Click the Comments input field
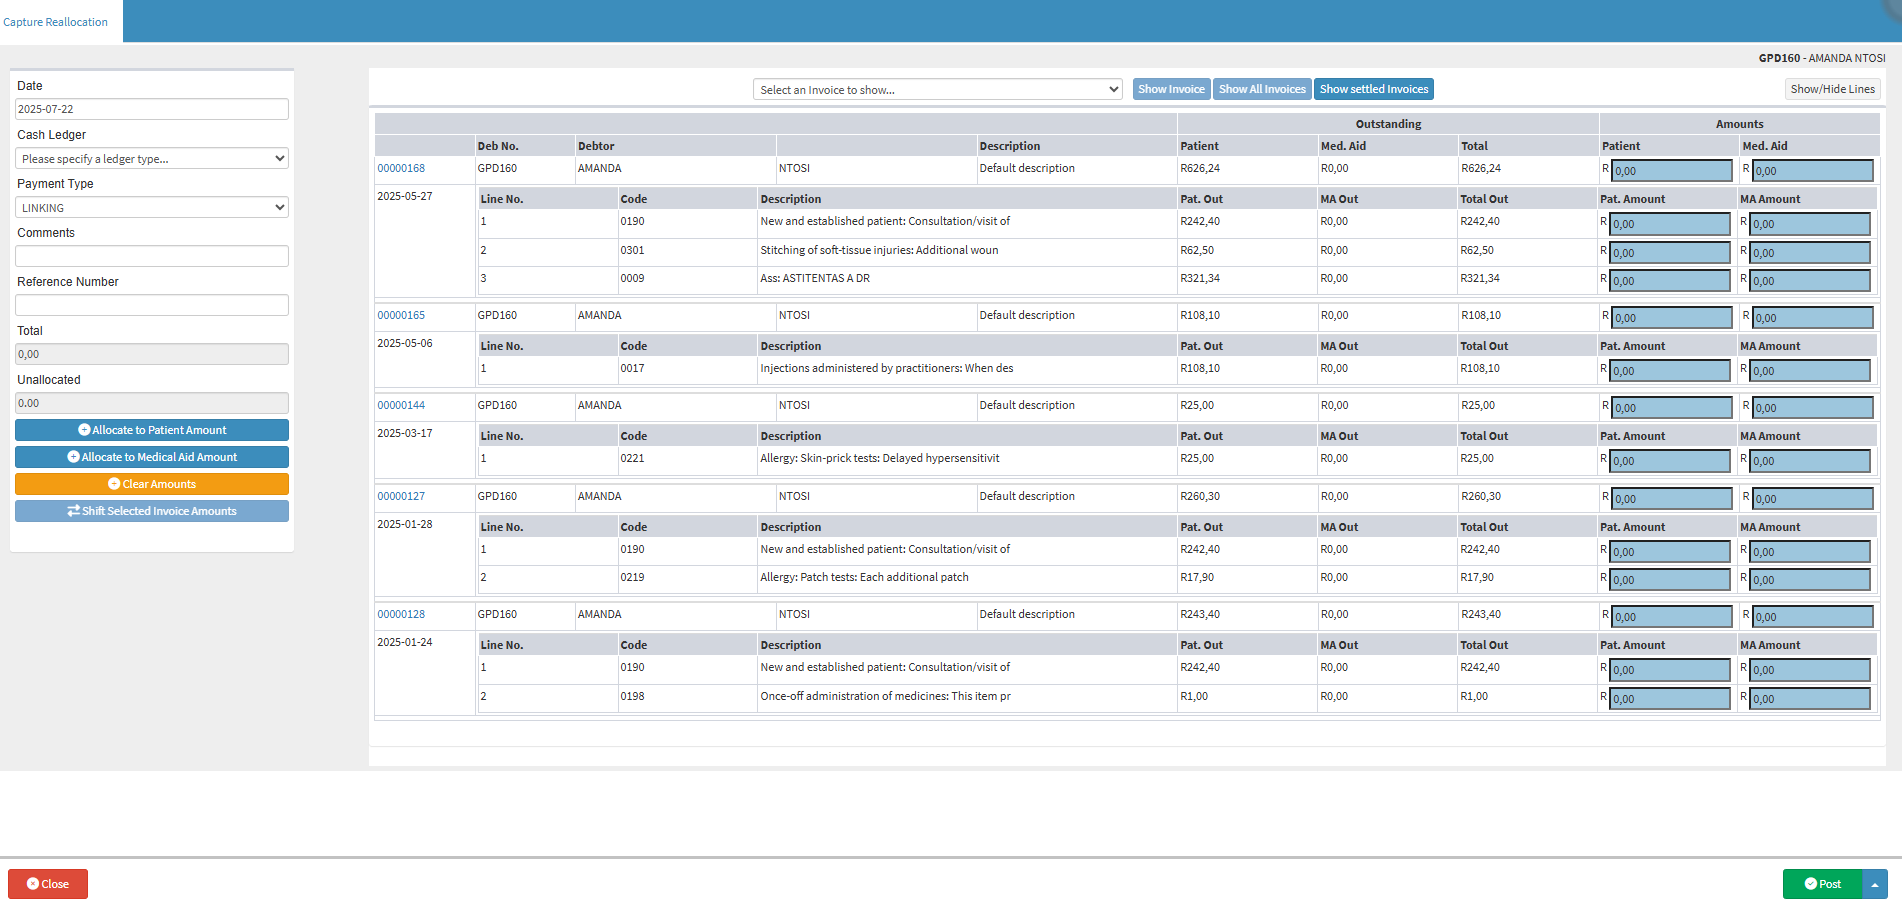1902x903 pixels. click(x=152, y=256)
